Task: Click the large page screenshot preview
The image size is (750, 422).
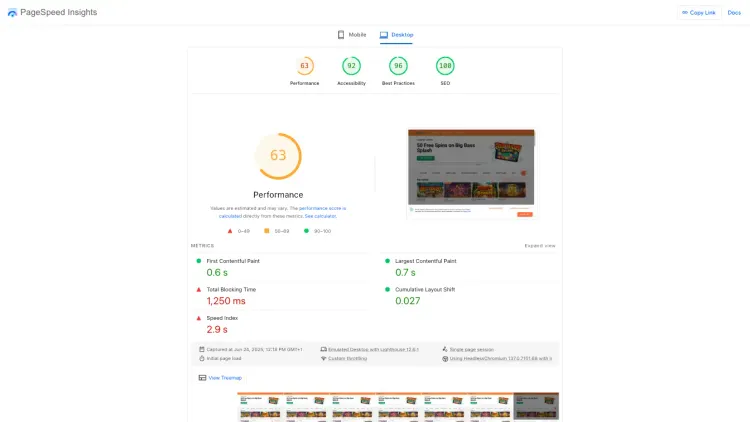Action: coord(471,173)
